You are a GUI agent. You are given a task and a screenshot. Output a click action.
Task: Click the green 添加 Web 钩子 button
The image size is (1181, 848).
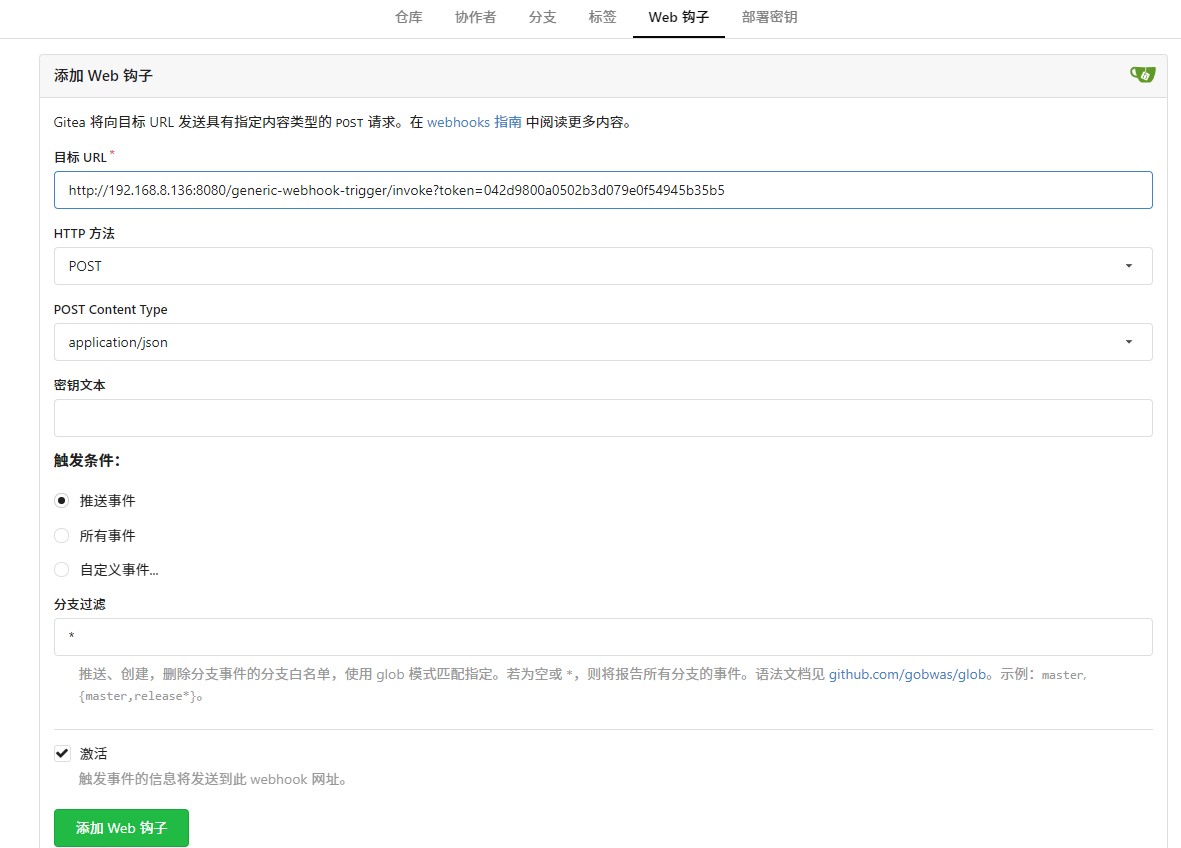click(121, 828)
